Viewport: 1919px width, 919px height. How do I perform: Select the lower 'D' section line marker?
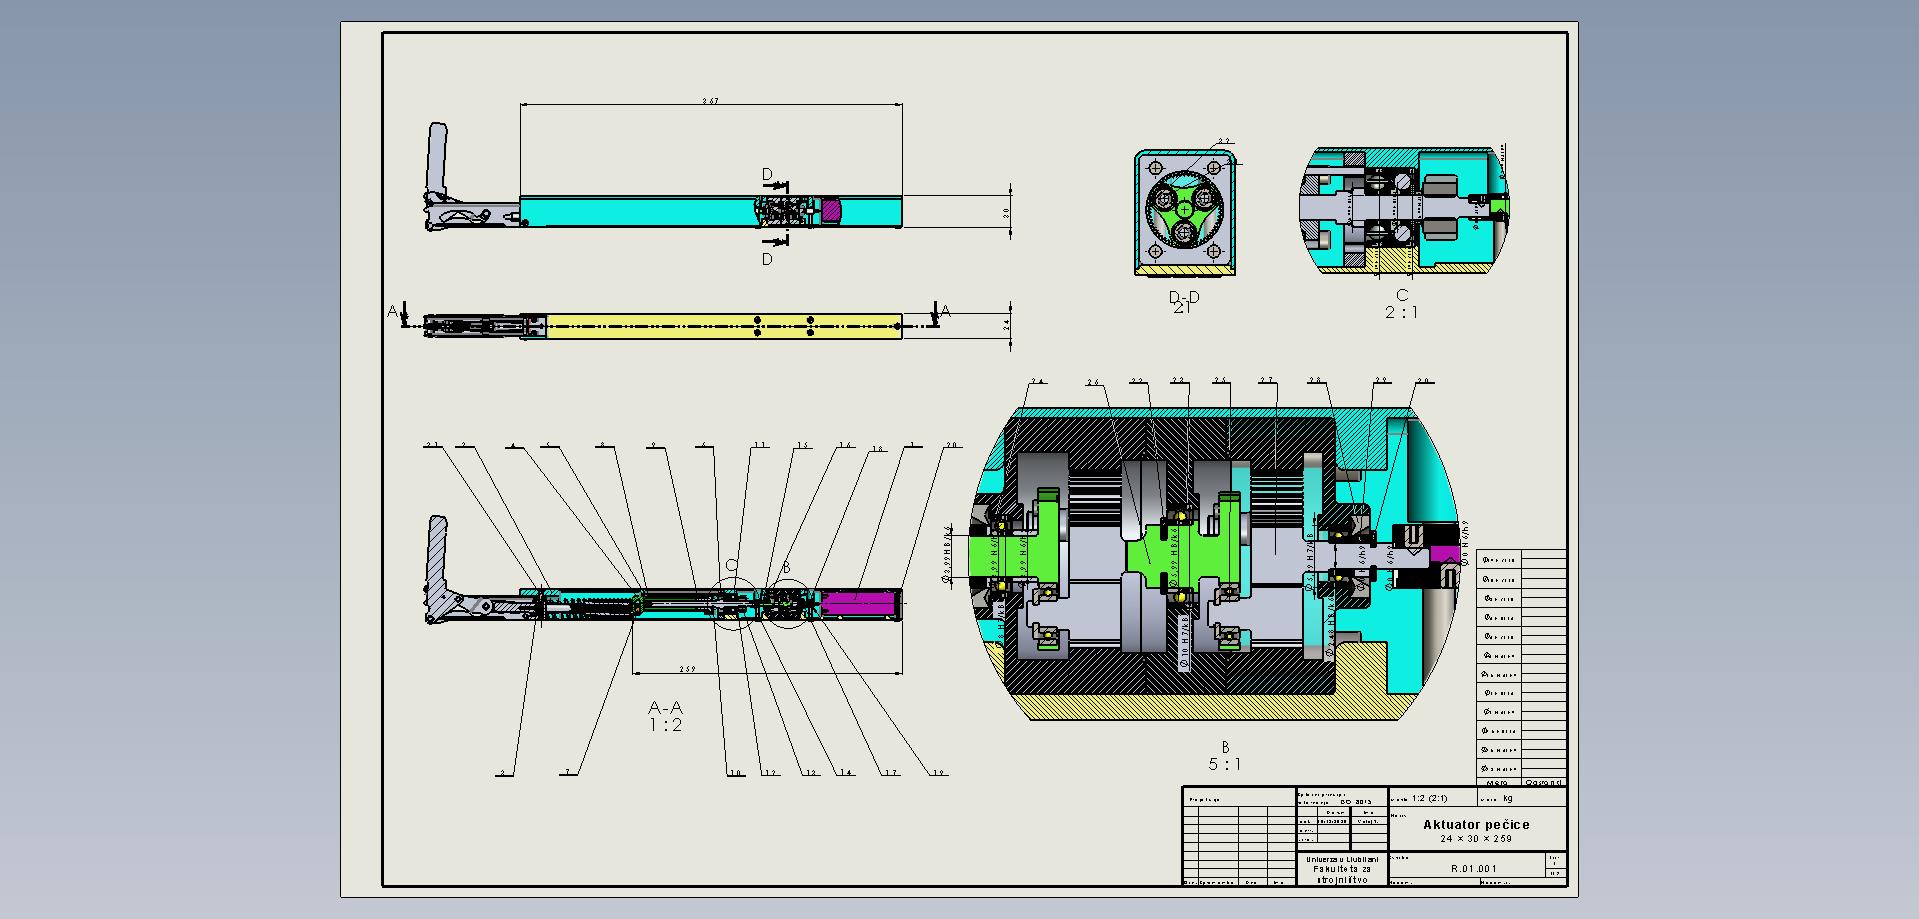pos(767,259)
